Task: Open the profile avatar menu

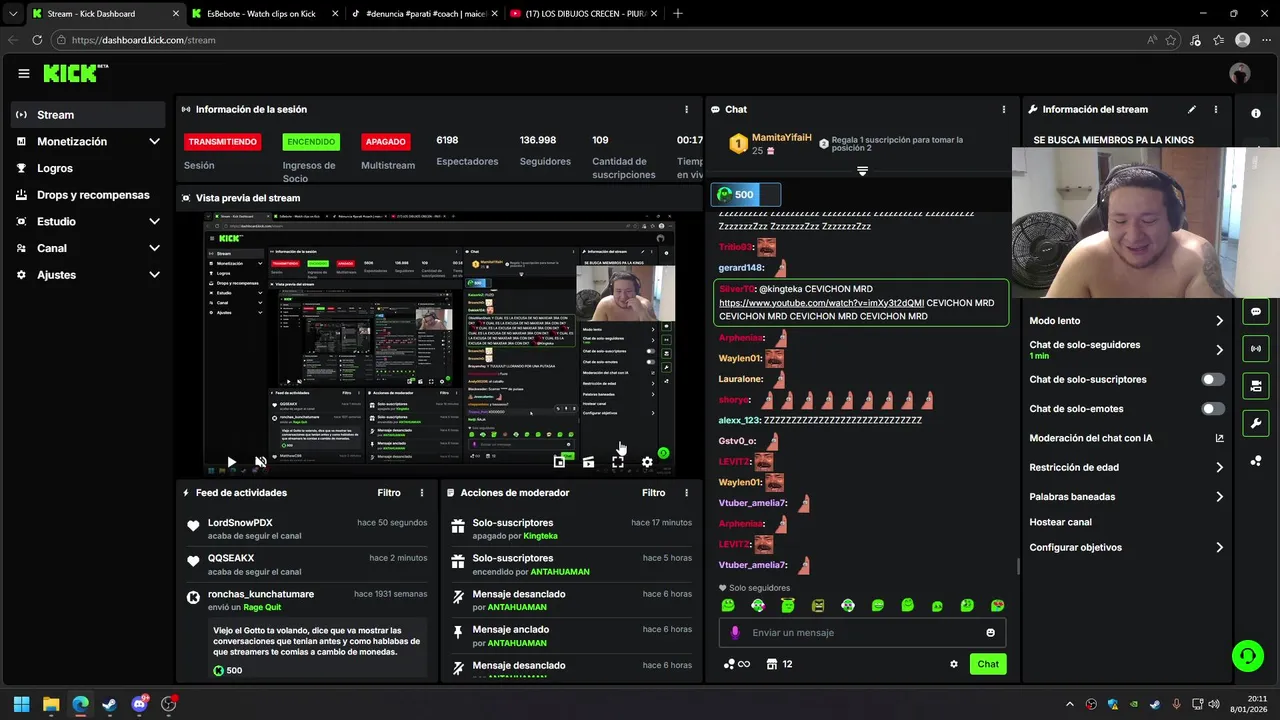Action: click(x=1240, y=73)
